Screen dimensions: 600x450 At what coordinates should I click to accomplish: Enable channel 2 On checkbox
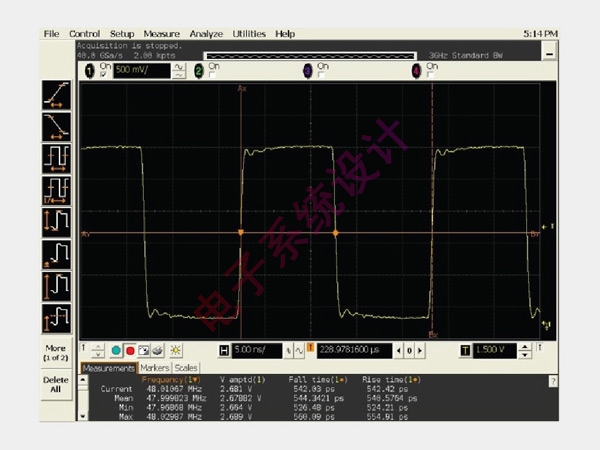click(212, 74)
